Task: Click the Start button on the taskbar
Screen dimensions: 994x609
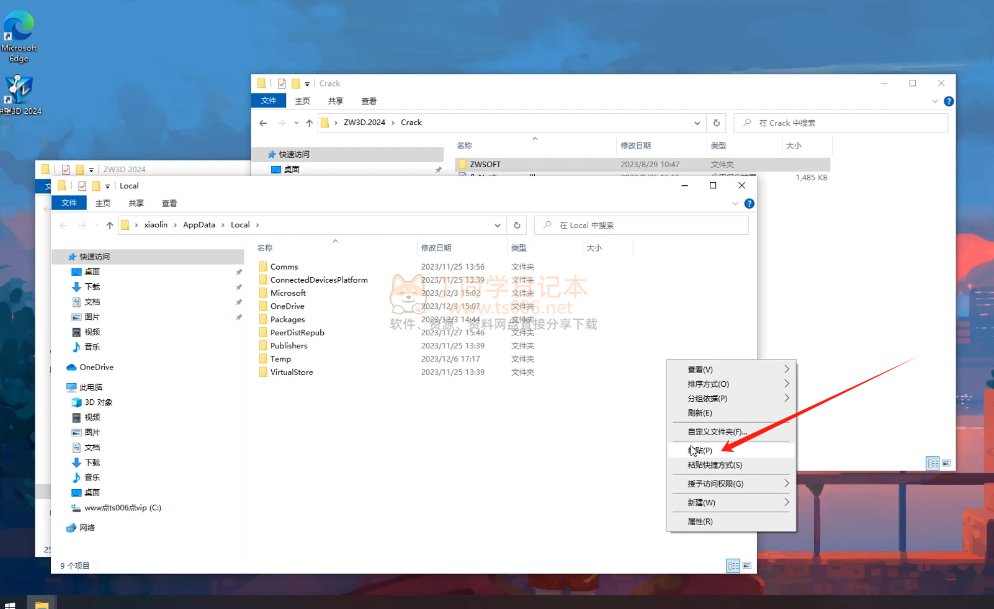Action: [x=10, y=603]
